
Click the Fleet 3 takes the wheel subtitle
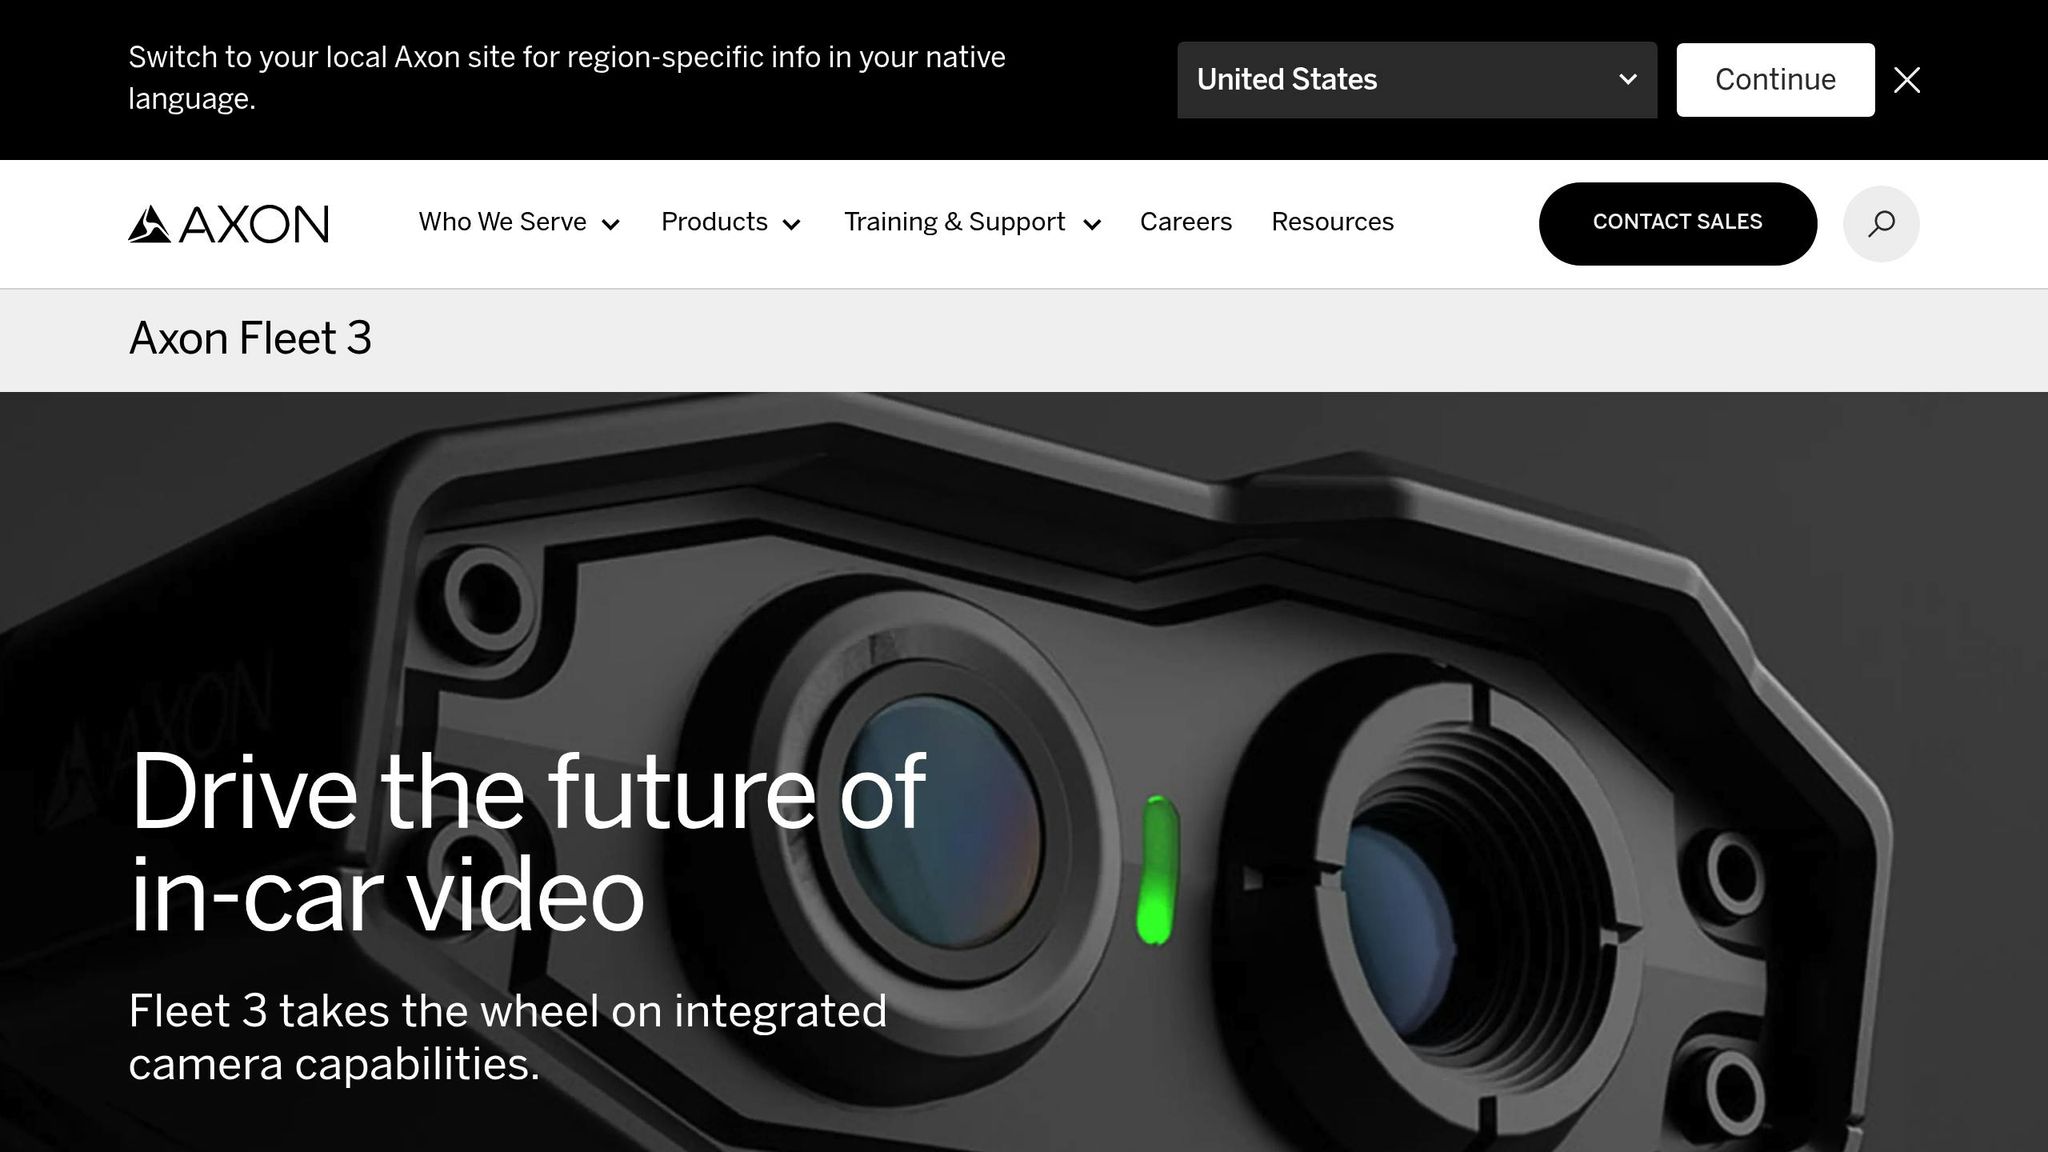tap(507, 1037)
